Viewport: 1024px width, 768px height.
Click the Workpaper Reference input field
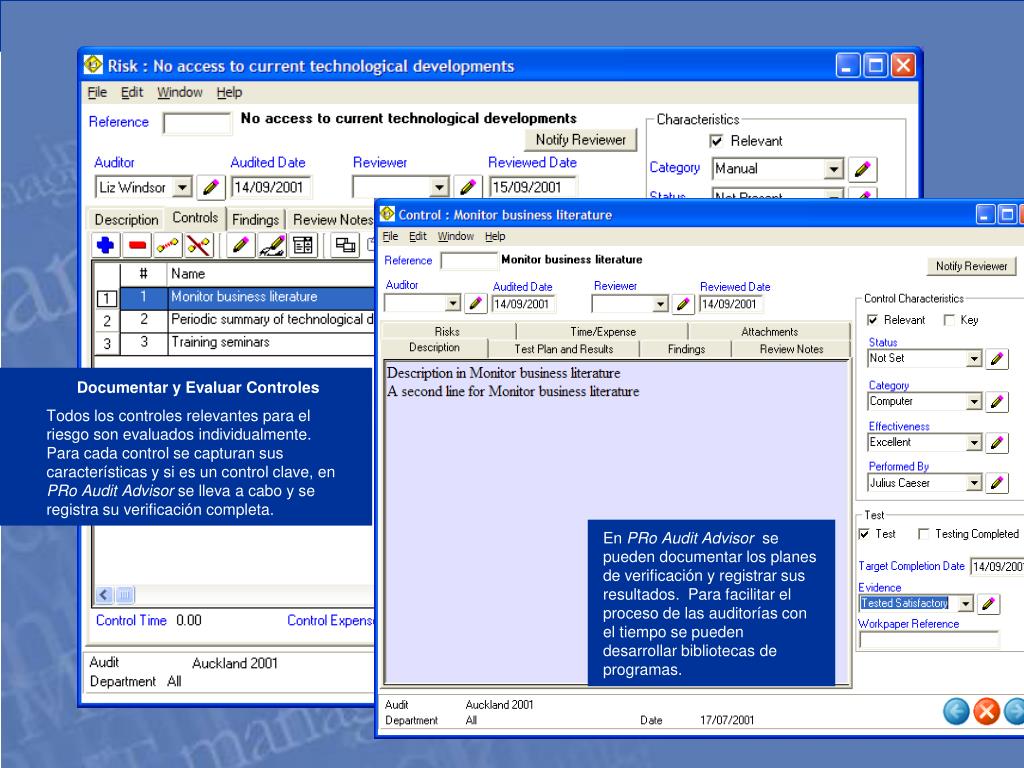[929, 641]
